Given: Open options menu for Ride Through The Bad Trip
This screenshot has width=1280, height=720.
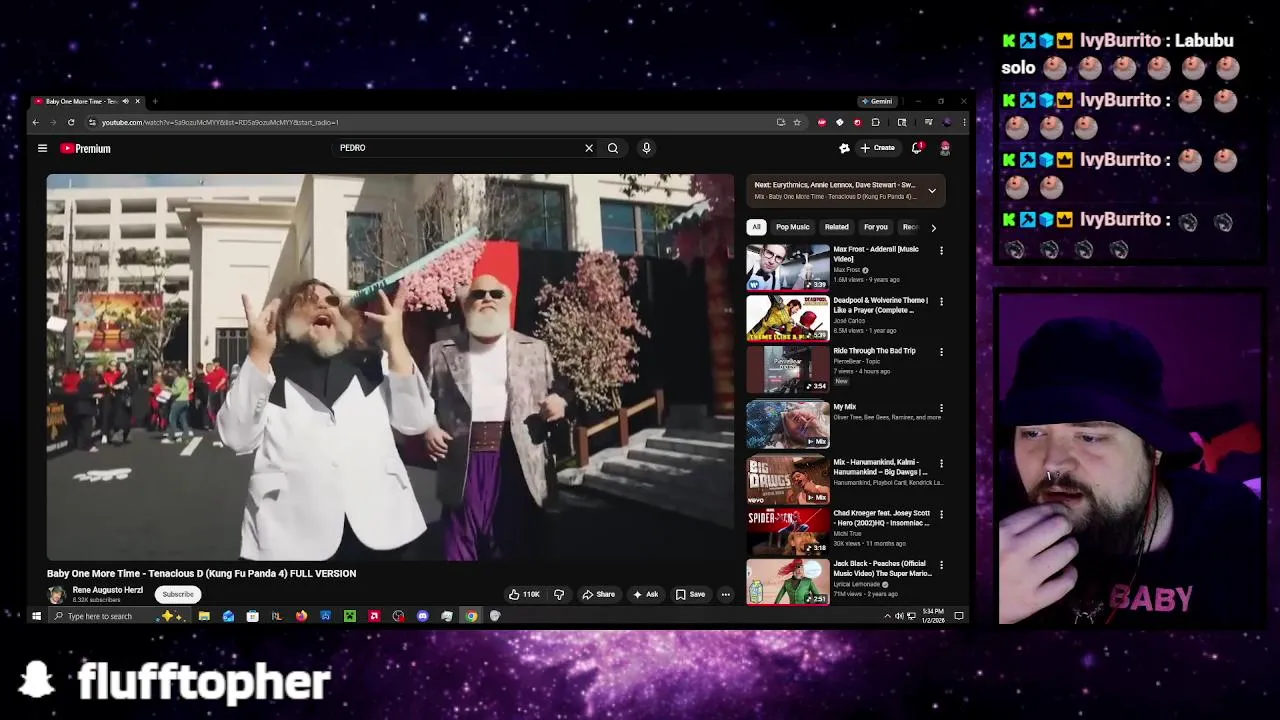Looking at the screenshot, I should click(x=941, y=352).
